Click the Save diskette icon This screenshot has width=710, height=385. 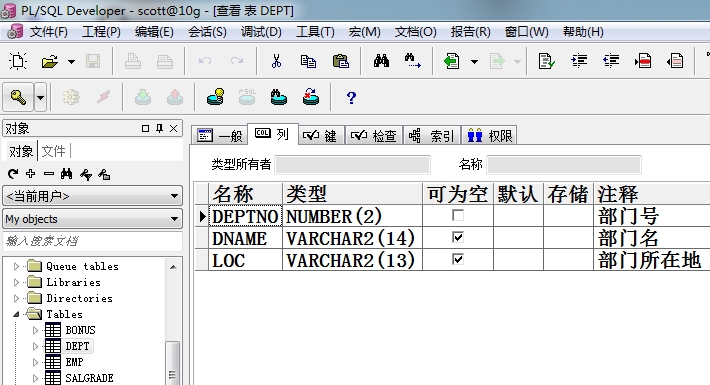point(93,61)
